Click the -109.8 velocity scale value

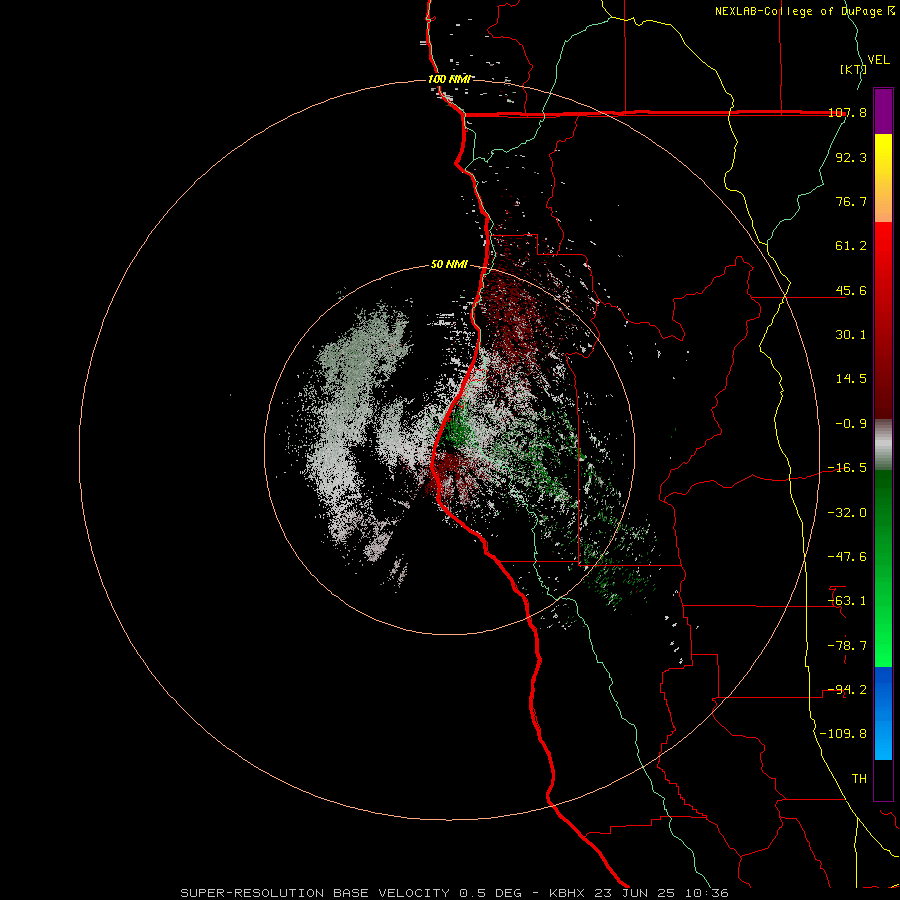tap(843, 734)
